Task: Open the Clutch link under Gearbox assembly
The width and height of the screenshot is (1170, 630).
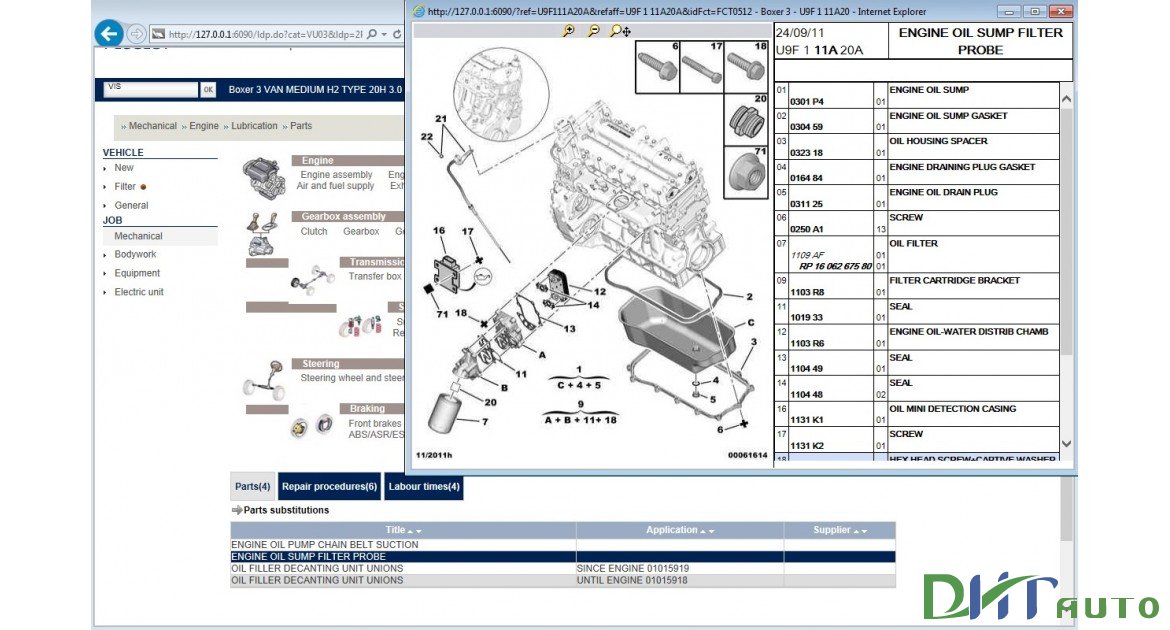Action: click(x=313, y=231)
